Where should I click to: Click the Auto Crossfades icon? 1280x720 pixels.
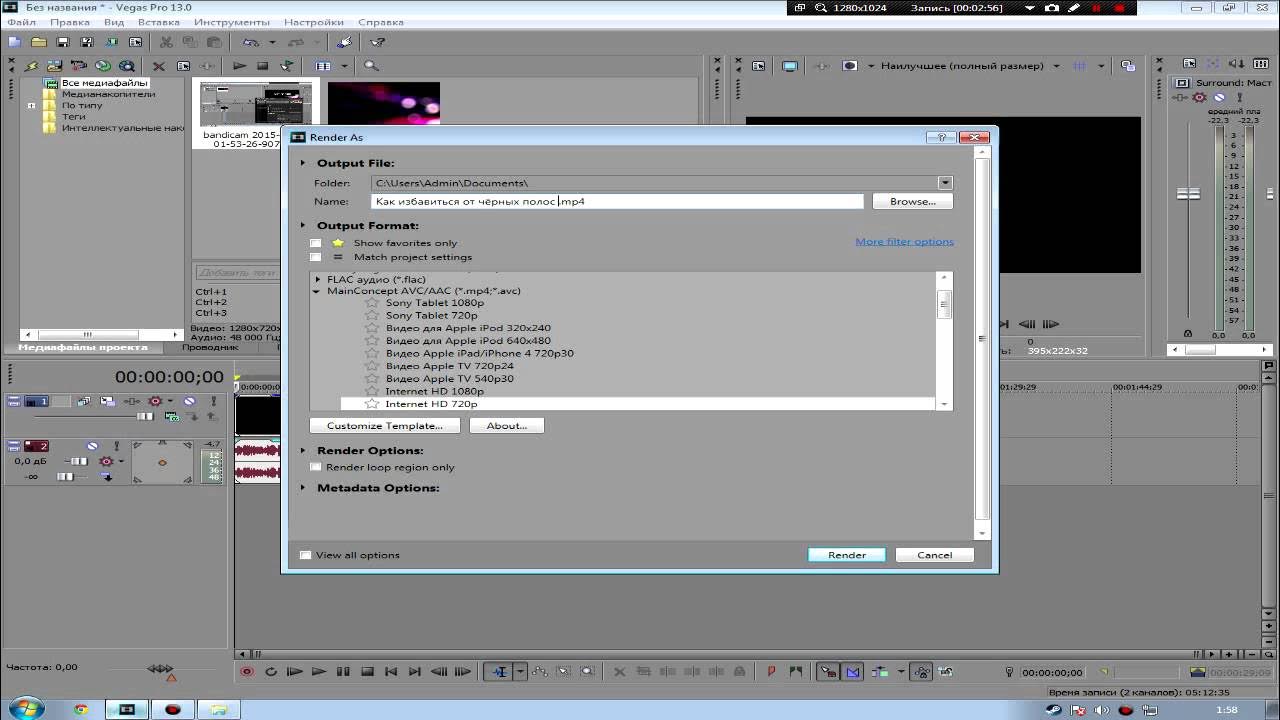852,672
